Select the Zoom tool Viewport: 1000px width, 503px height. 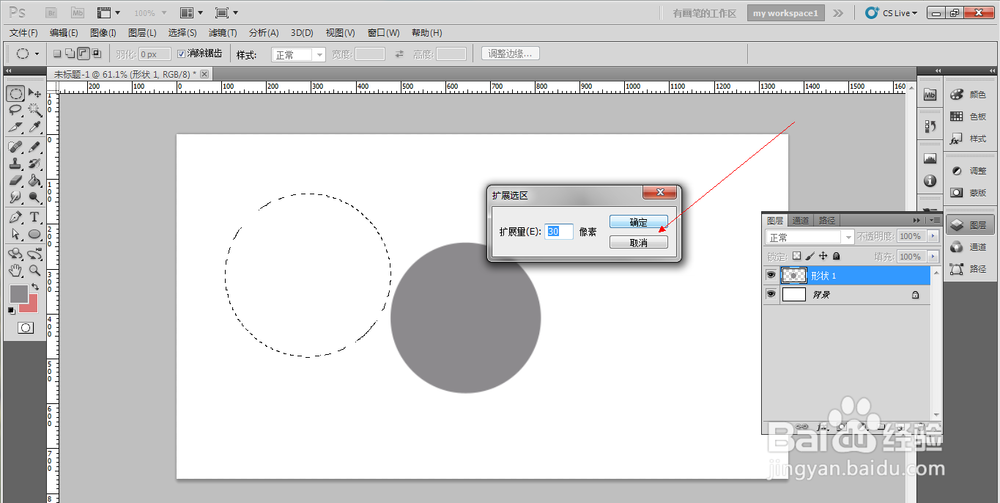[x=34, y=270]
